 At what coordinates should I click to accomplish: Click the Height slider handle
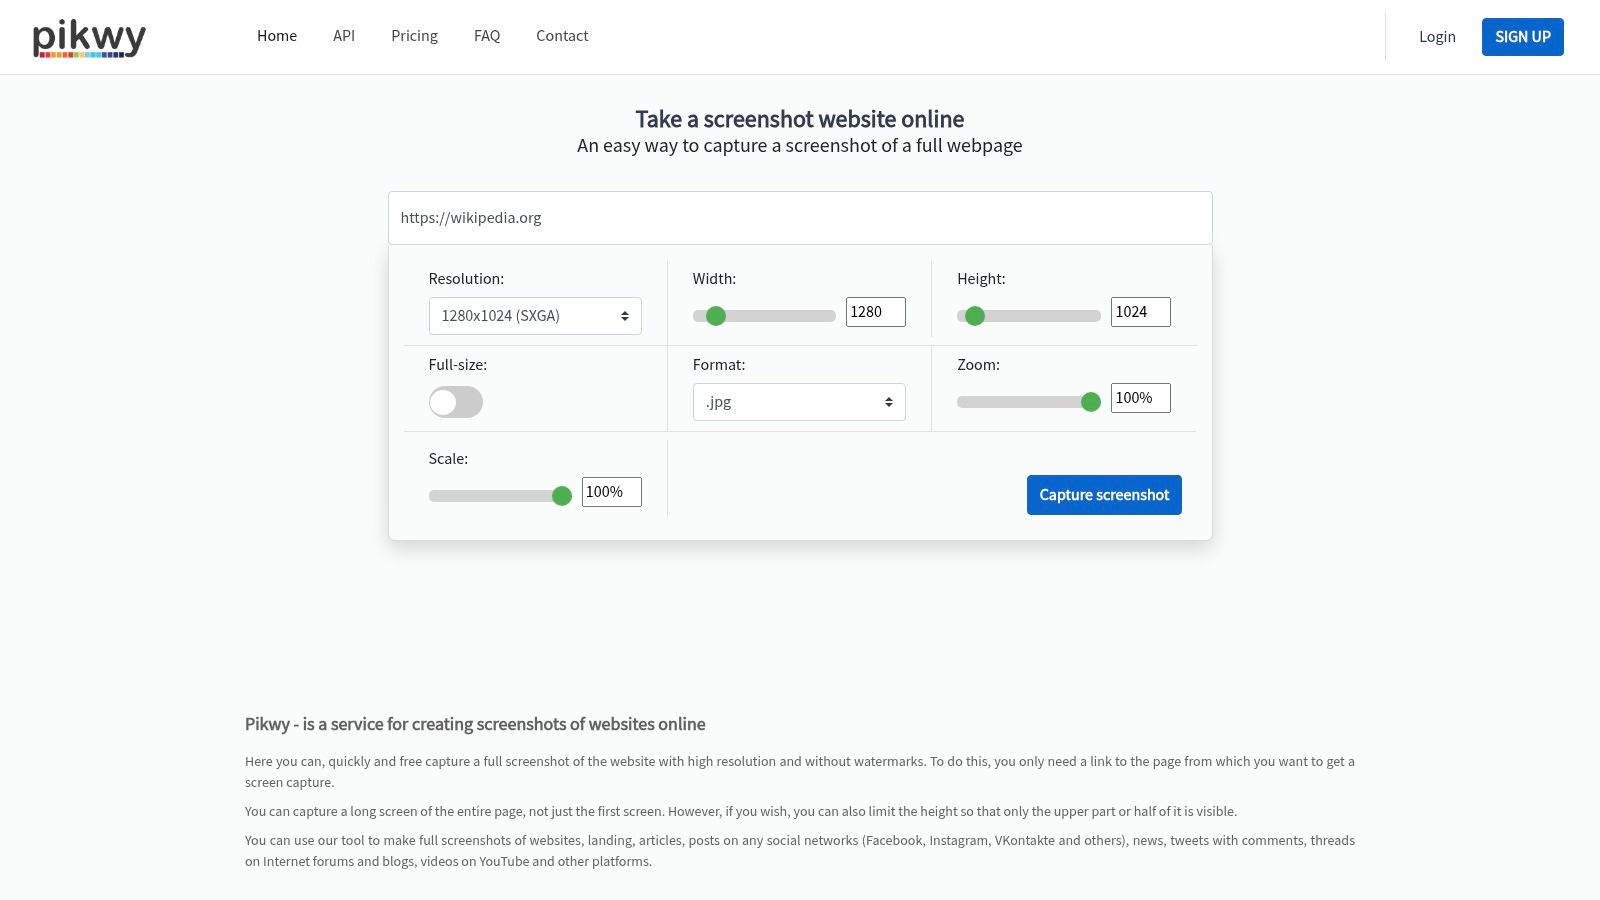975,316
